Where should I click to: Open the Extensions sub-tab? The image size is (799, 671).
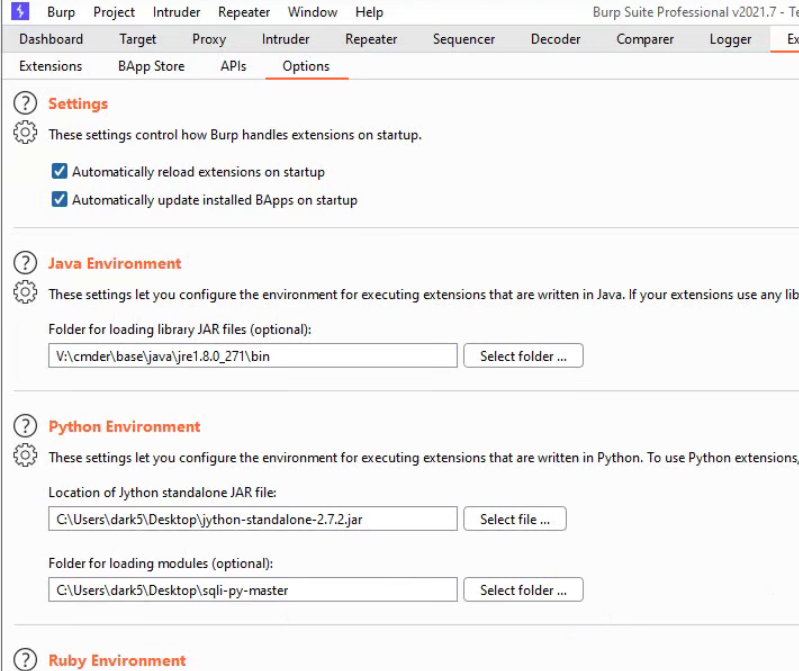click(50, 66)
